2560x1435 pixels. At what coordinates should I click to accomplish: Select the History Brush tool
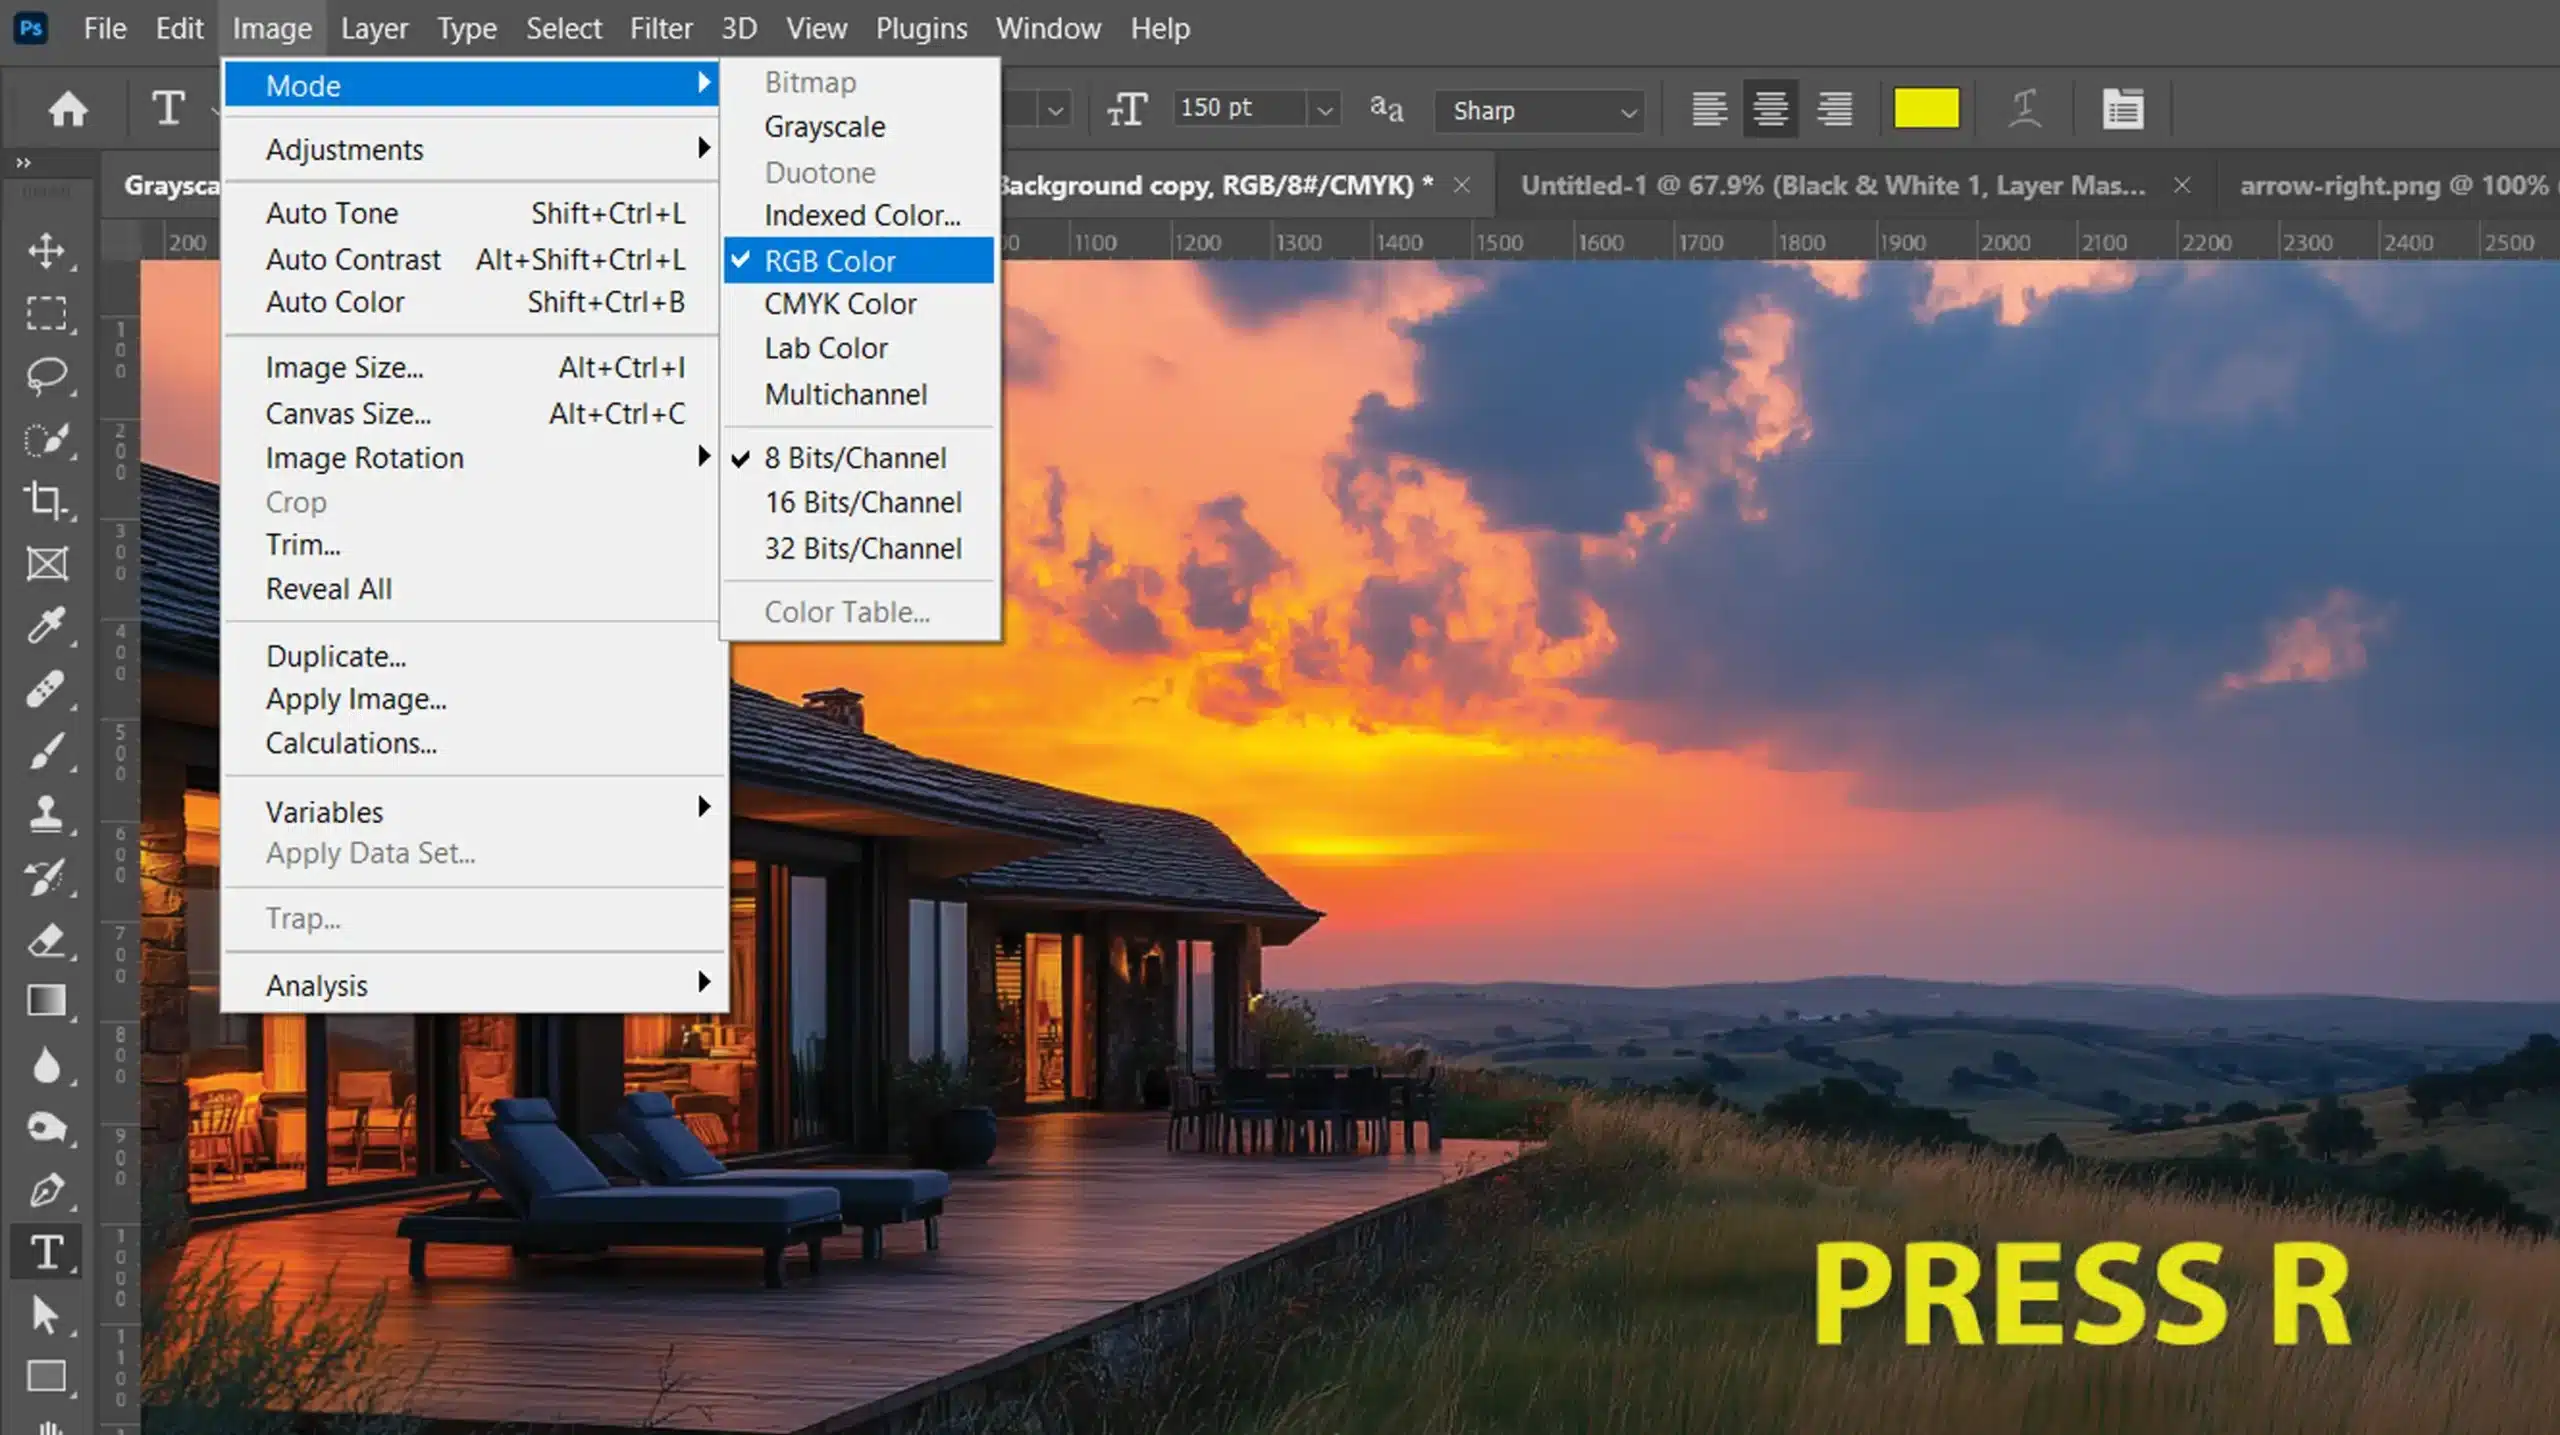(x=46, y=877)
